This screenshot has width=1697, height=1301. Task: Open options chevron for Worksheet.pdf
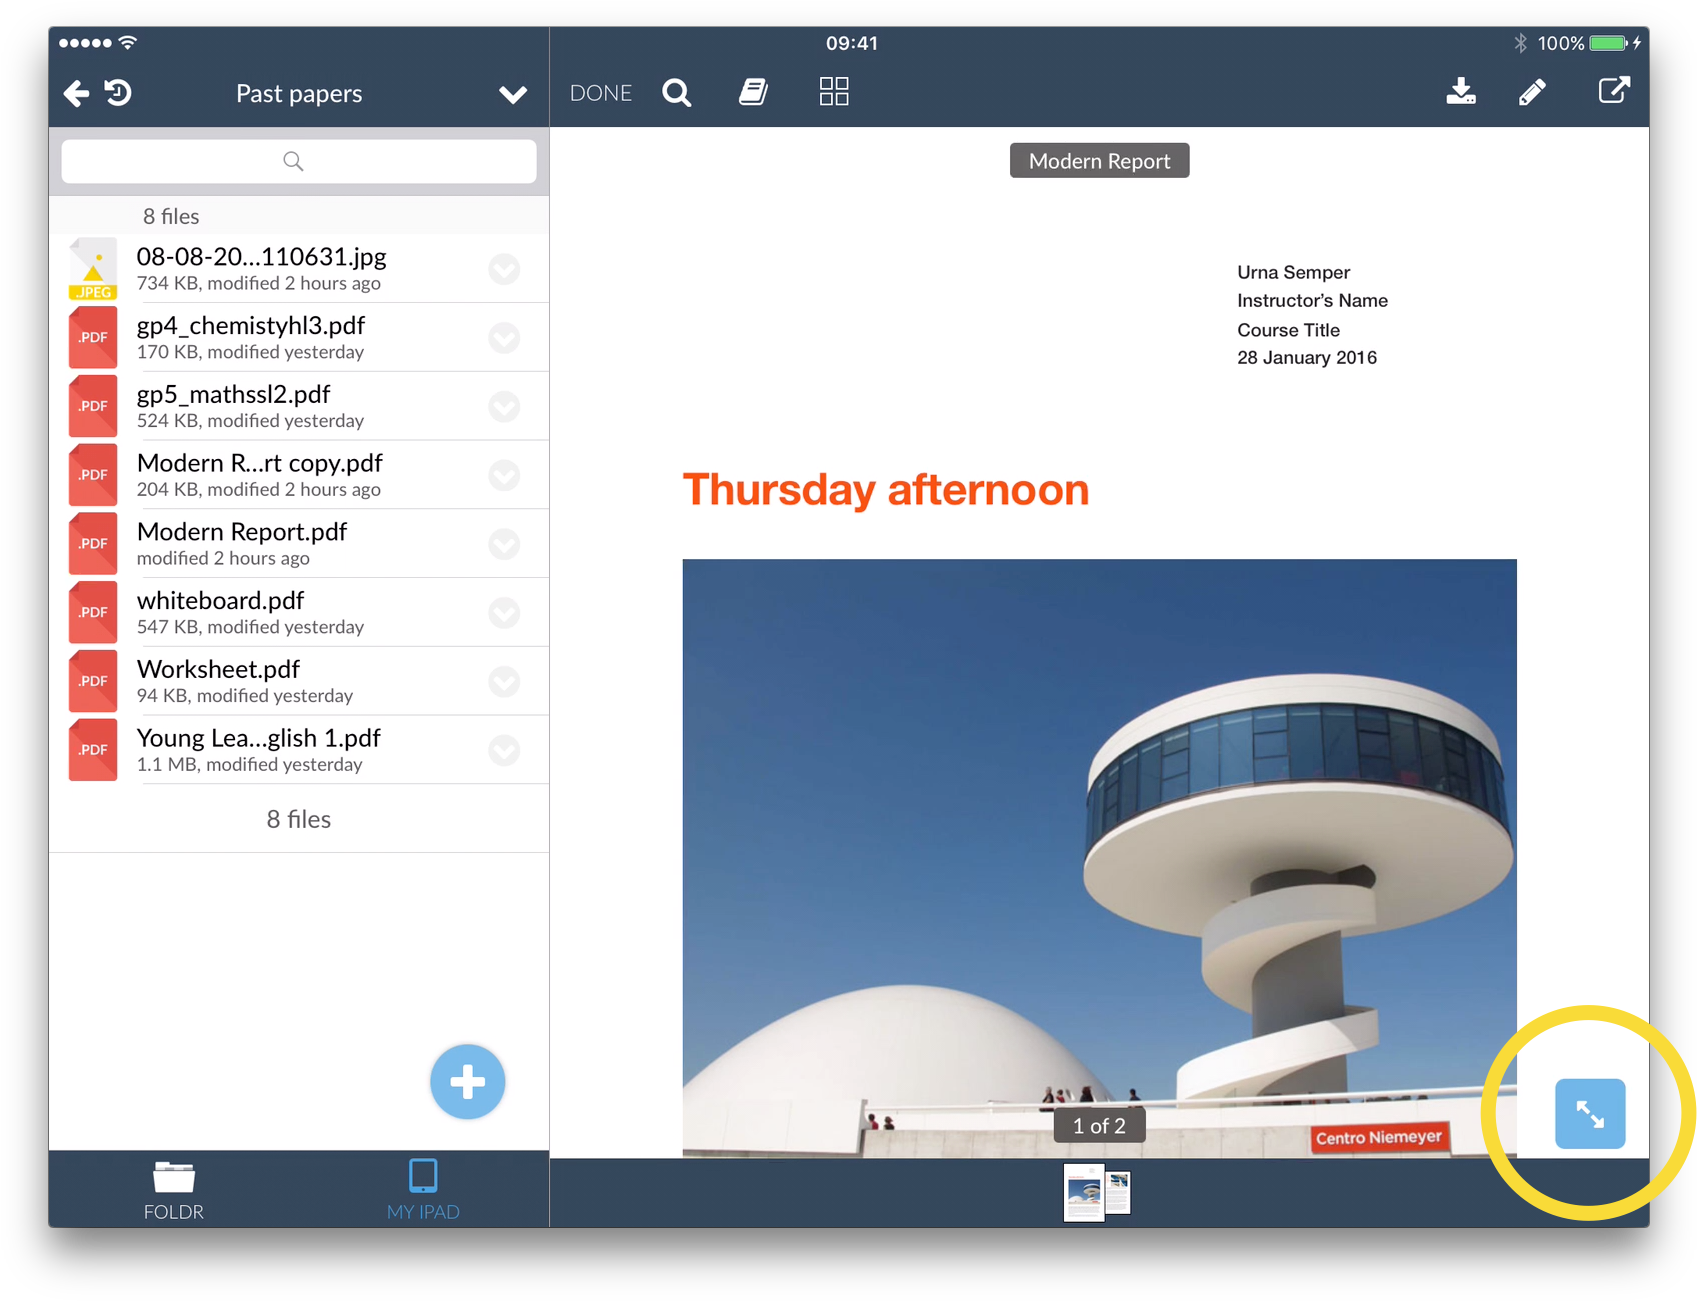(x=504, y=682)
